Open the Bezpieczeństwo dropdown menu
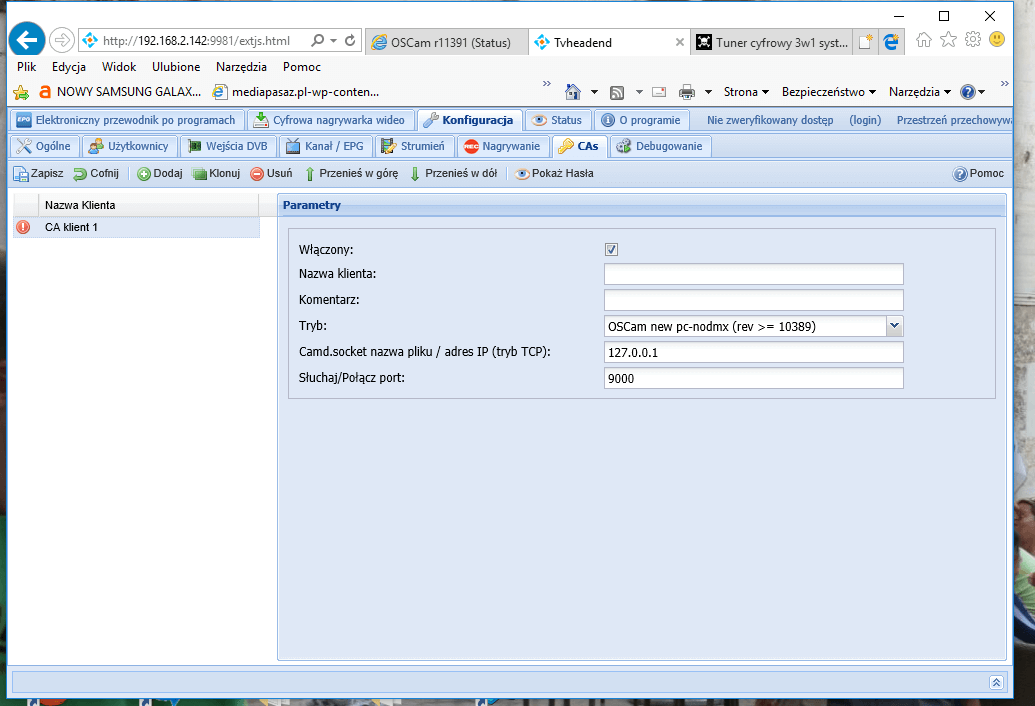Viewport: 1035px width, 706px height. click(x=829, y=92)
